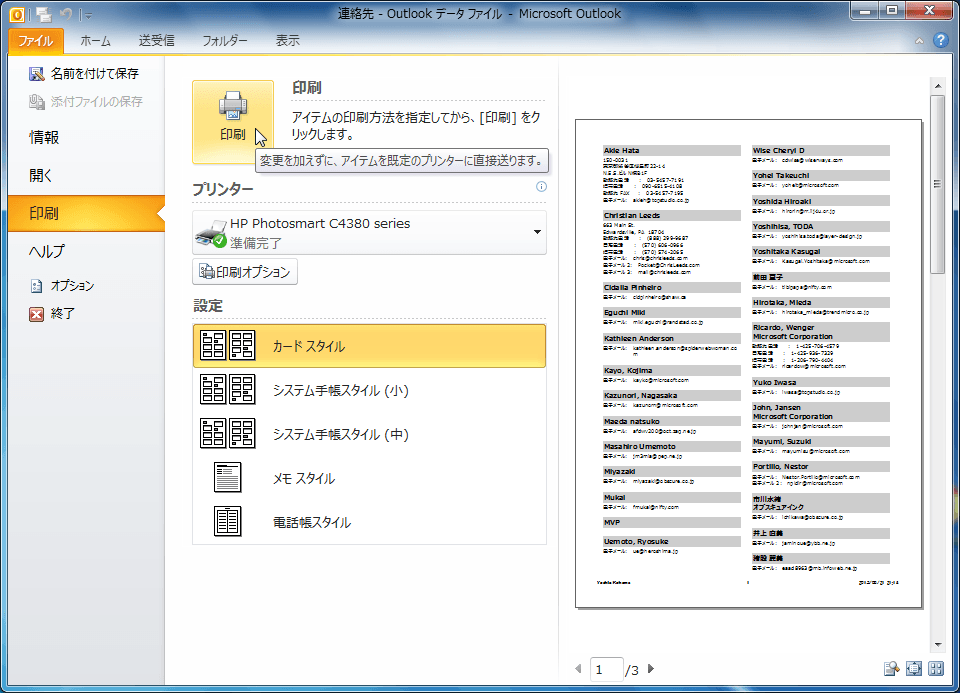Click the print preview page thumbnail
The image size is (960, 693).
point(748,364)
